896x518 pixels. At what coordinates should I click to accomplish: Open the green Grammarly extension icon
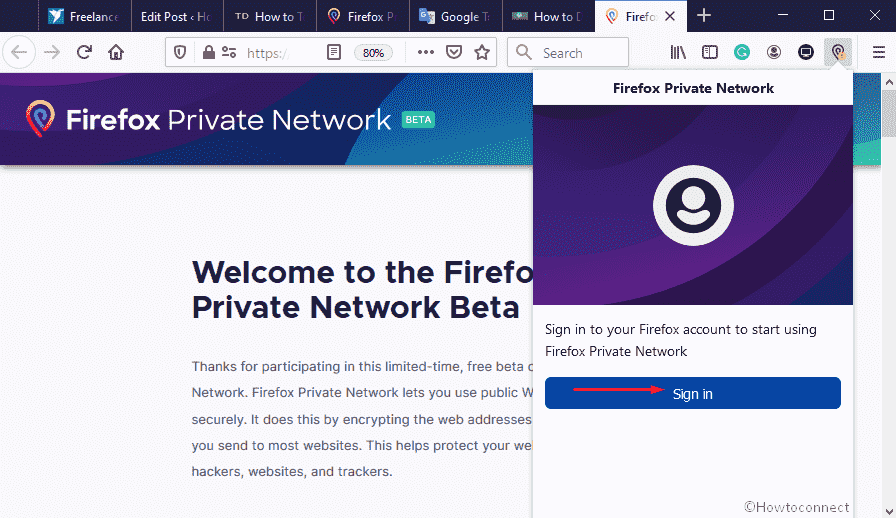tap(742, 53)
